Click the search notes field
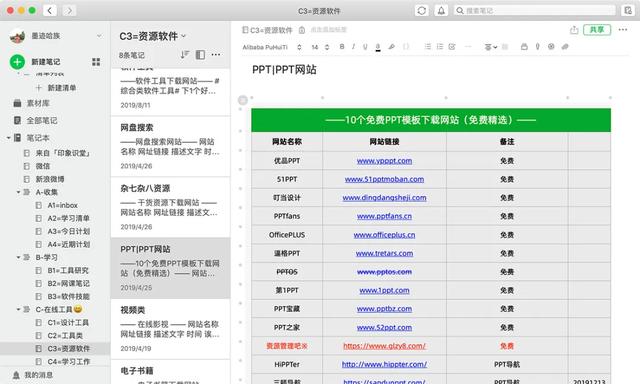 pos(535,11)
